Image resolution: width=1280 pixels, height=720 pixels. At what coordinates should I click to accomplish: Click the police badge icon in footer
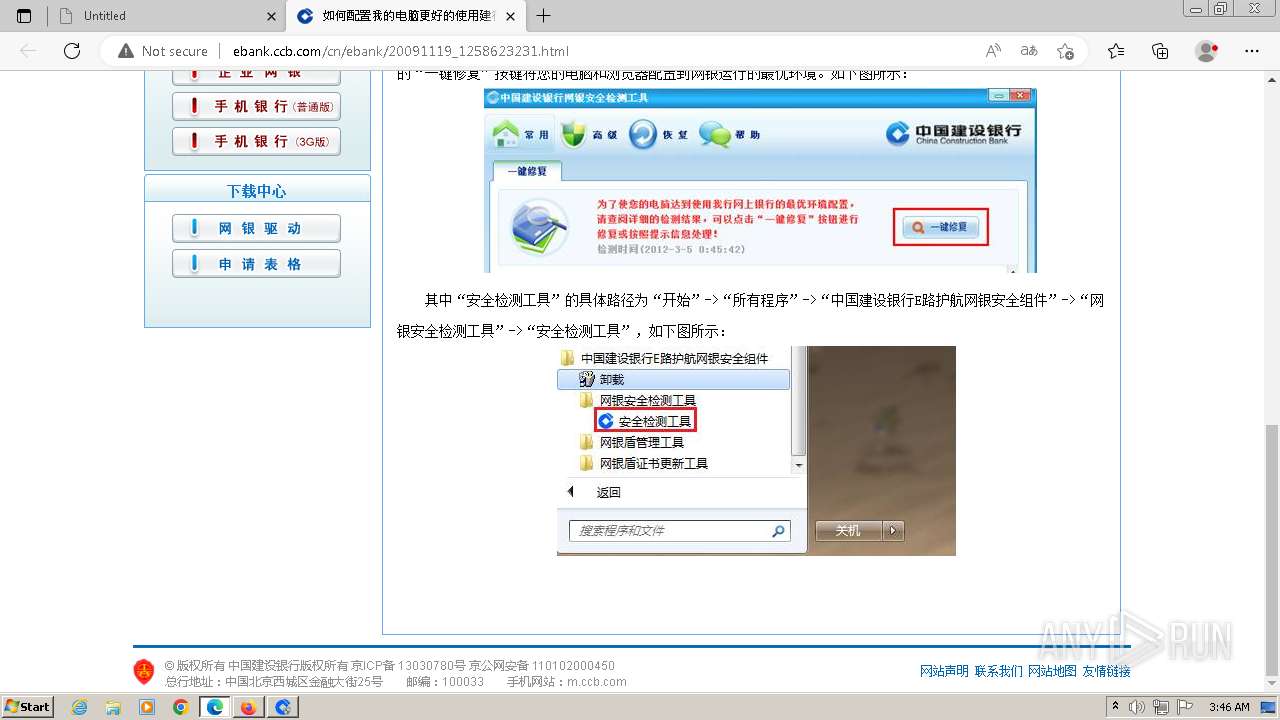pos(144,671)
